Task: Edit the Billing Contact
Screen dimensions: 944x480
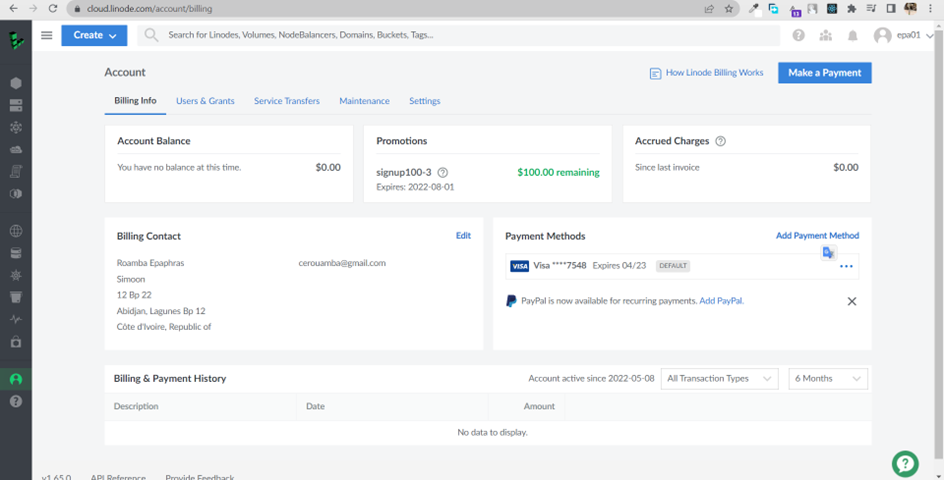Action: [463, 235]
